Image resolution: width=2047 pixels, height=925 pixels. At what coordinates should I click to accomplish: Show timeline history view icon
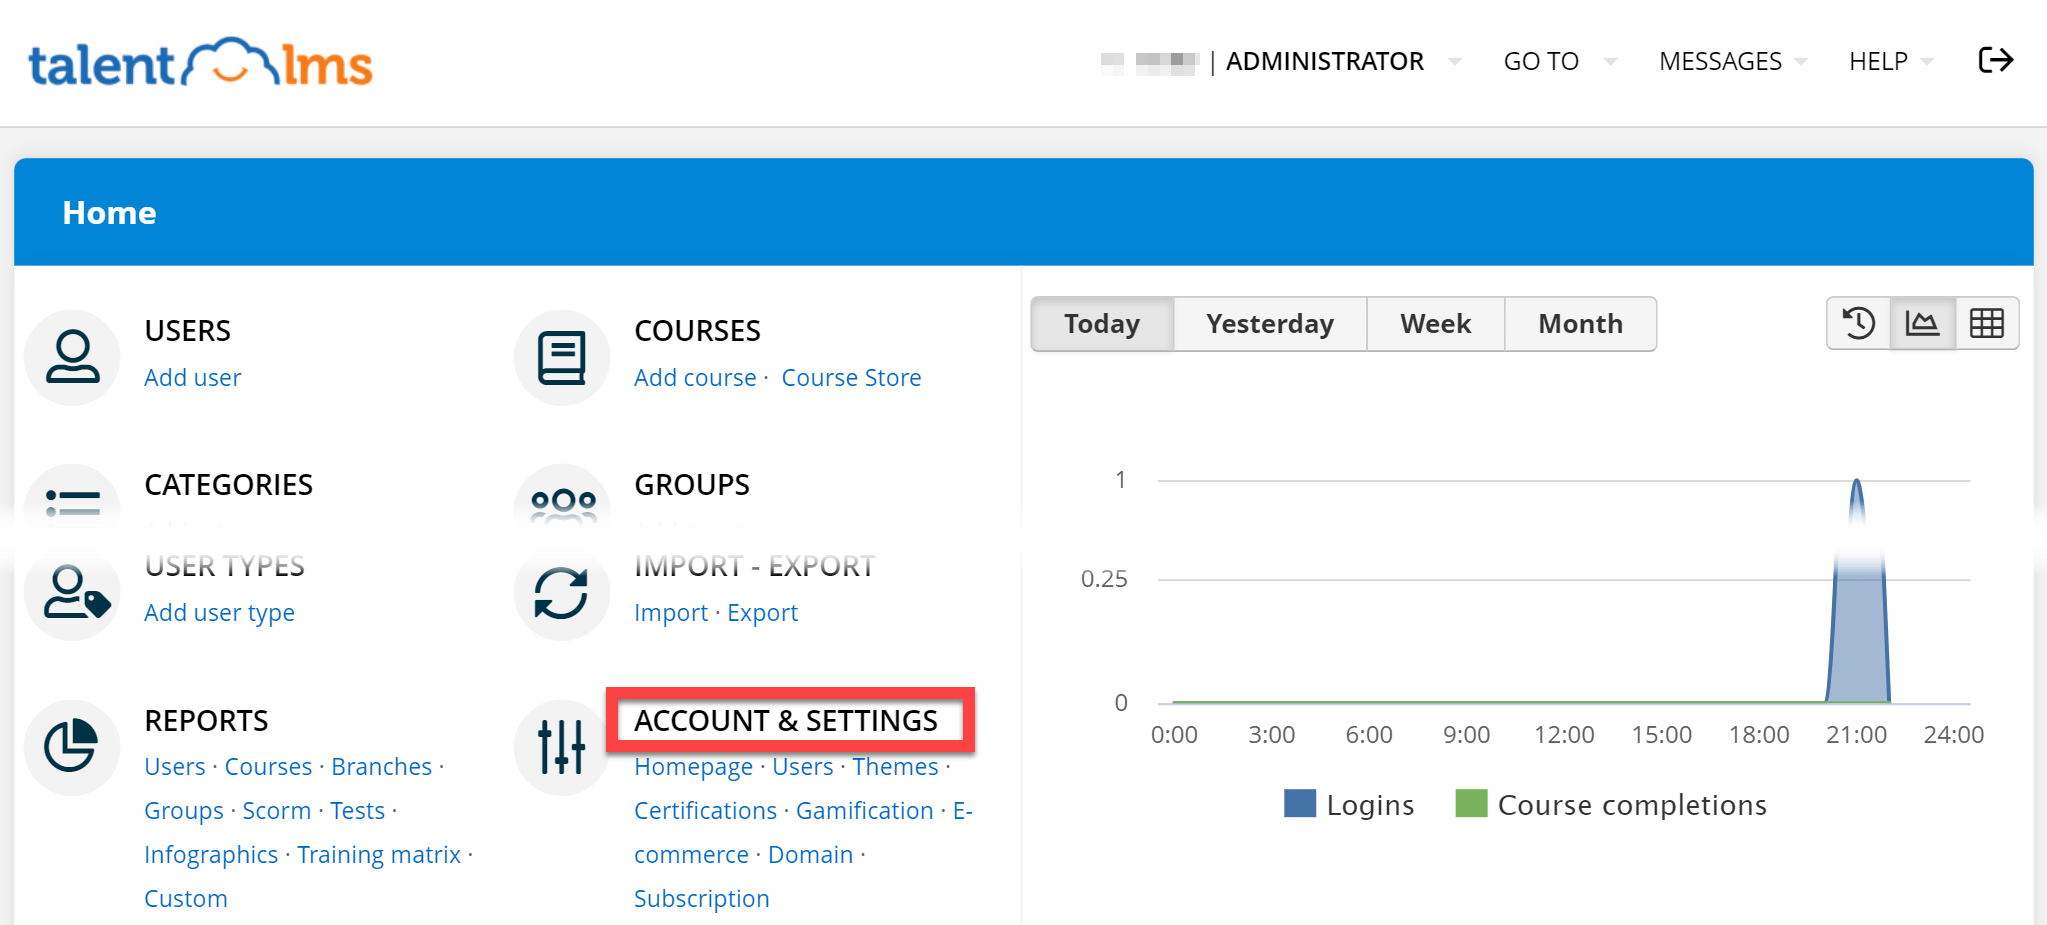point(1859,323)
